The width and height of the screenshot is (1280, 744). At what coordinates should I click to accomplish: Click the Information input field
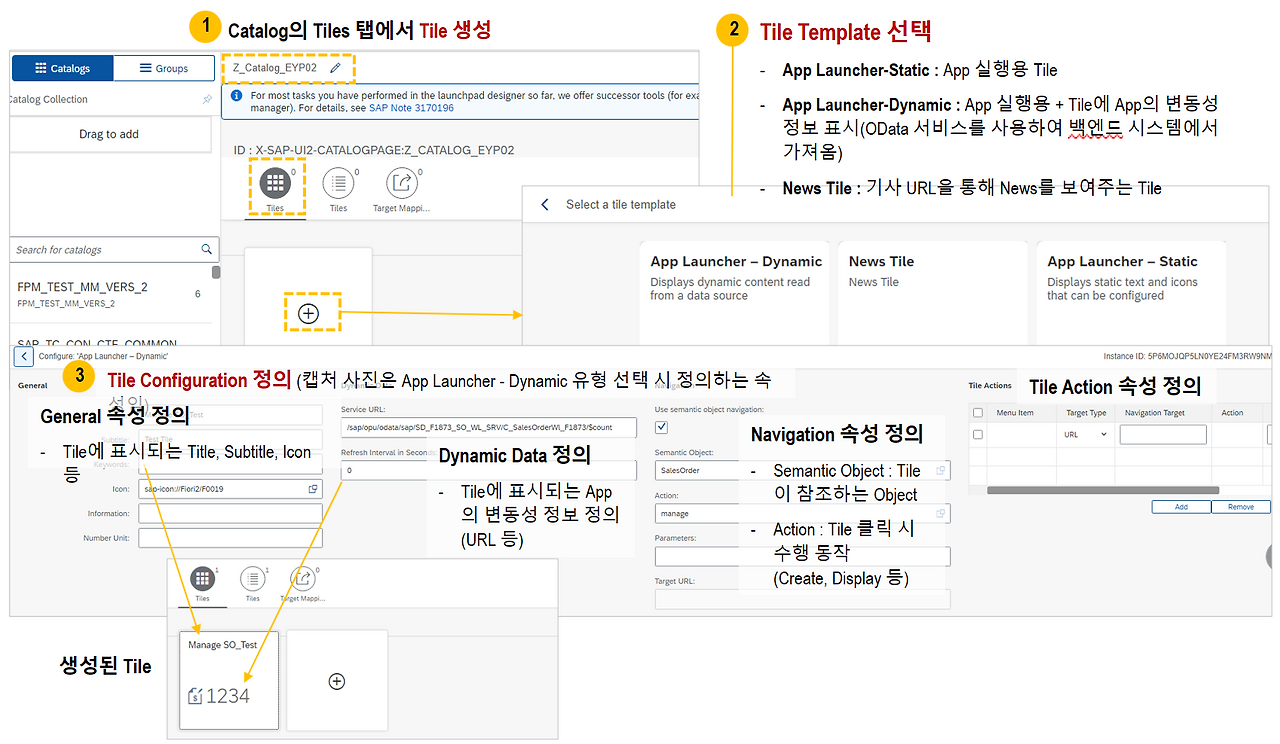click(x=230, y=513)
